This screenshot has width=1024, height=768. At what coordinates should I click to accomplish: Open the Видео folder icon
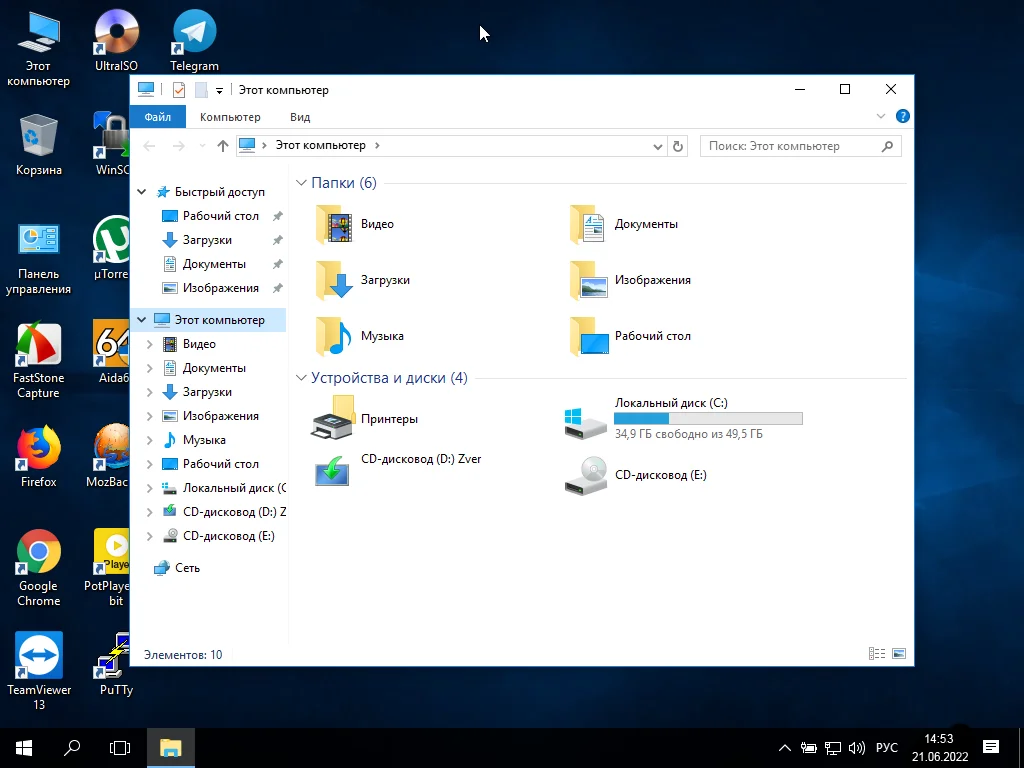(x=334, y=225)
